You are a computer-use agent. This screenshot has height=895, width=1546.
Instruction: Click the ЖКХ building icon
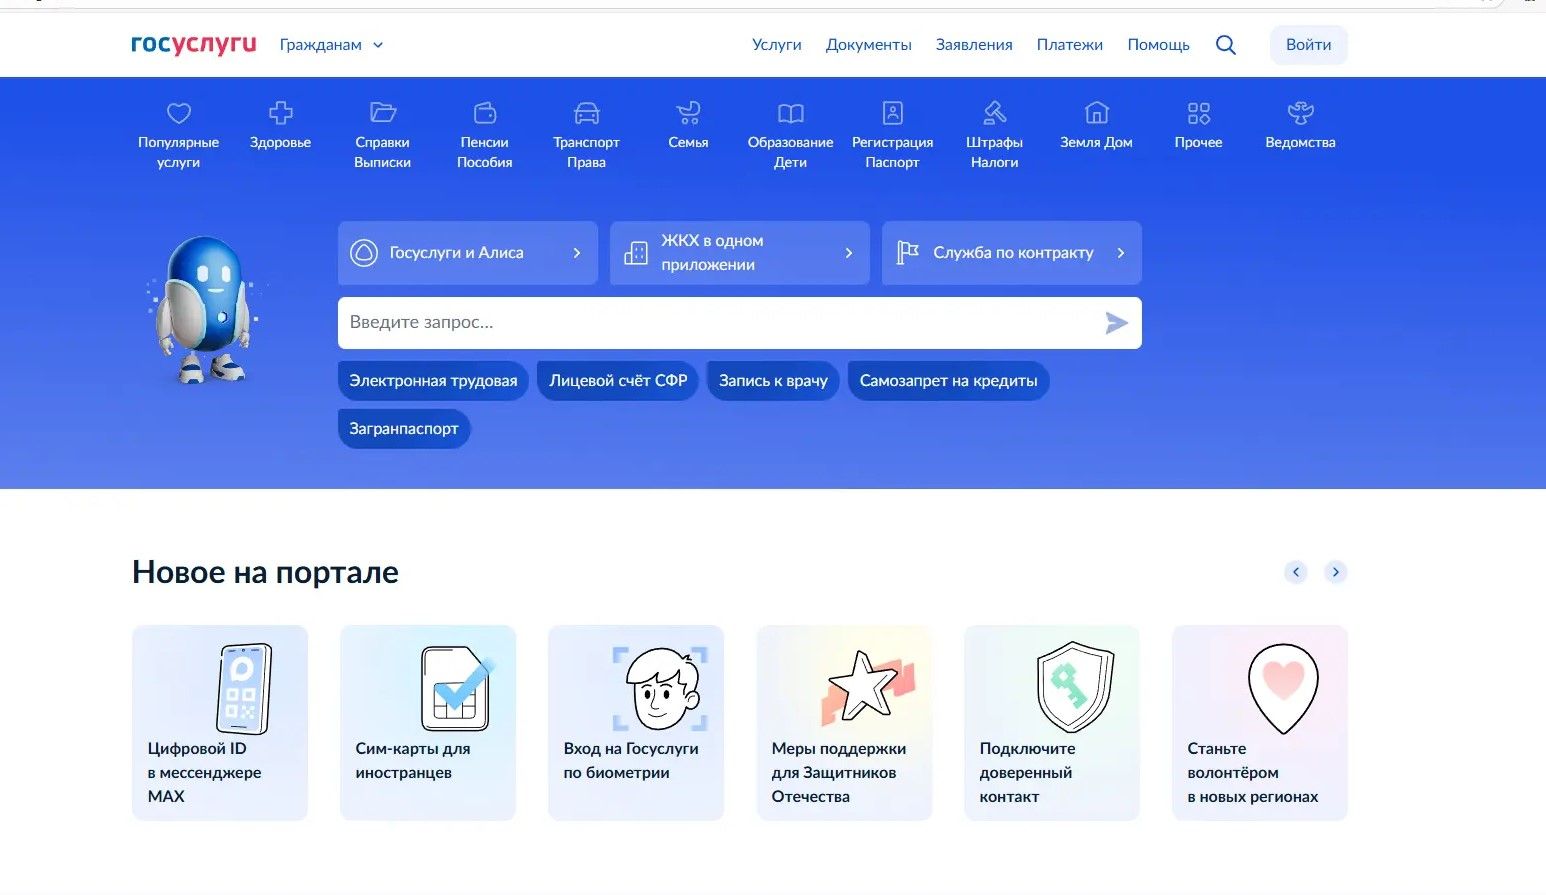coord(636,253)
